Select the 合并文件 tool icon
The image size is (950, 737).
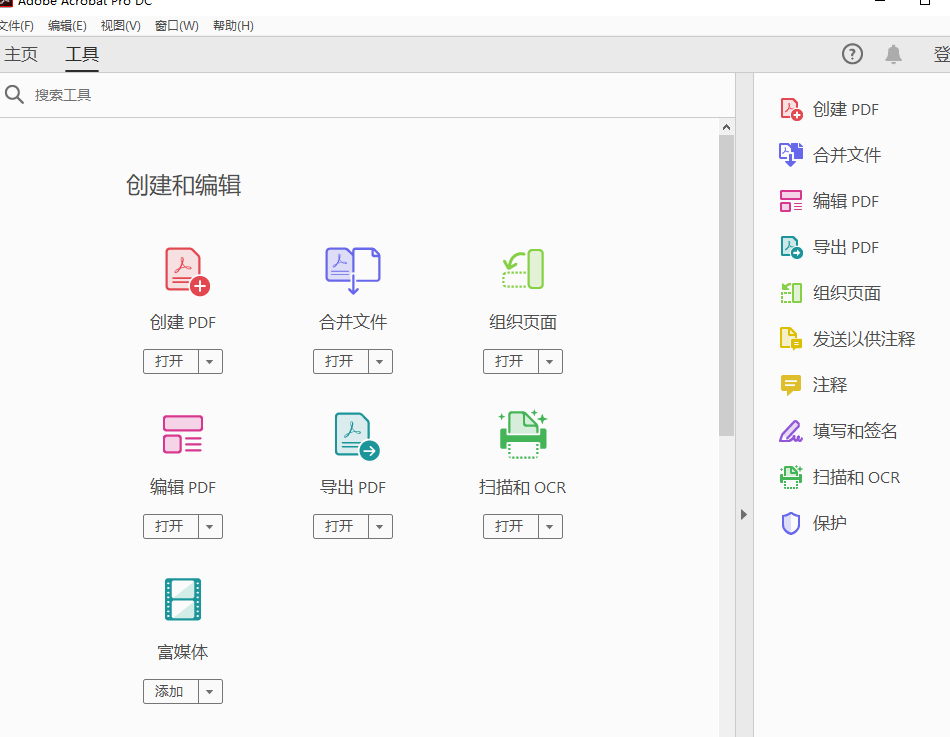point(352,268)
